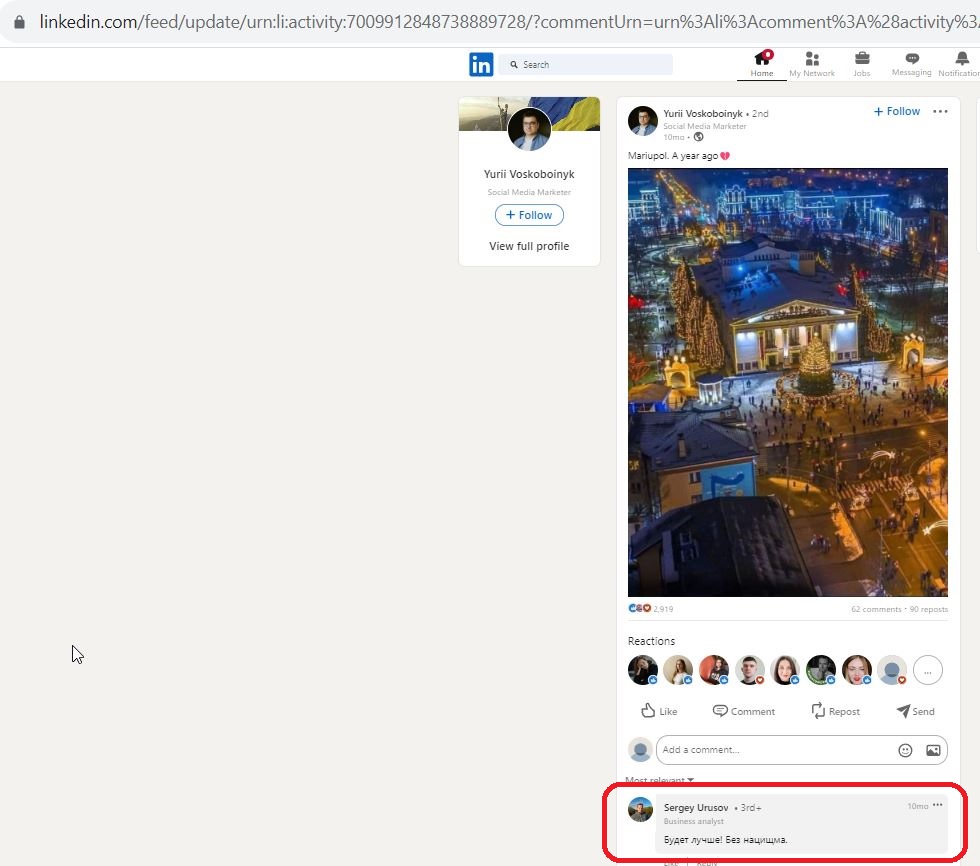Click Yurii Voskoboinyk sidebar profile photo

pos(529,129)
